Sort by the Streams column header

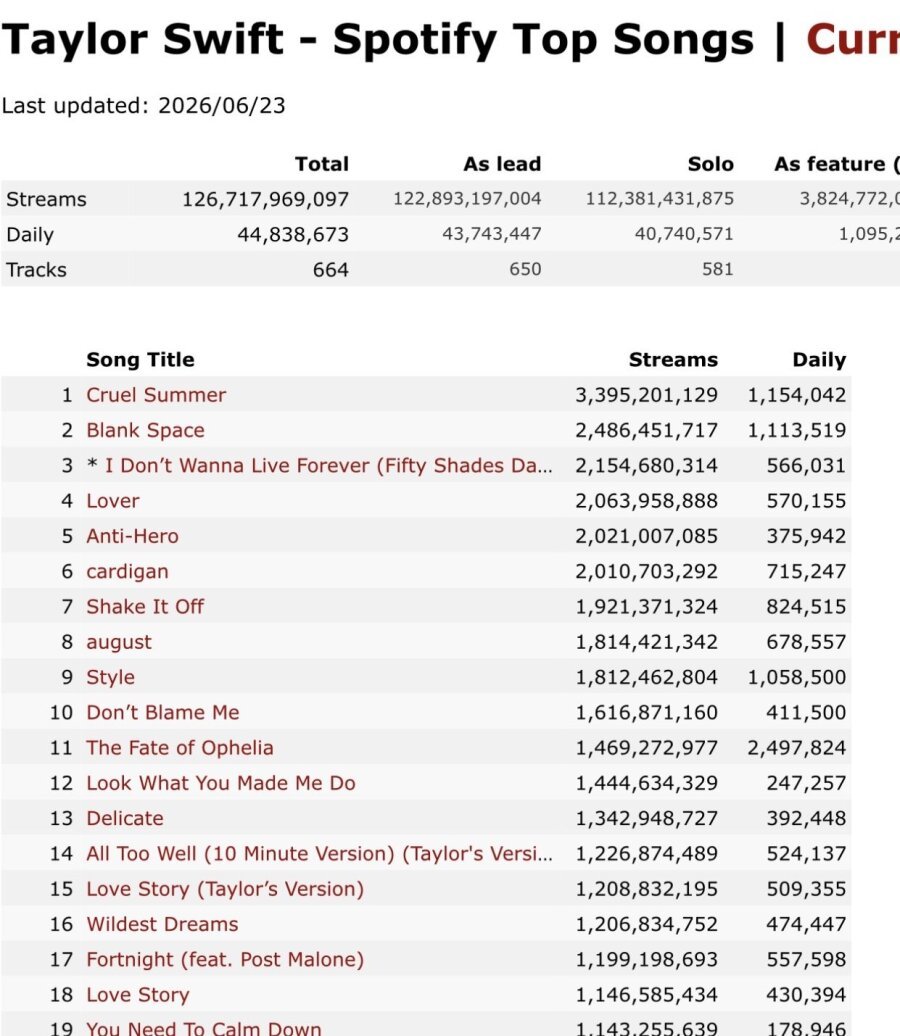673,359
